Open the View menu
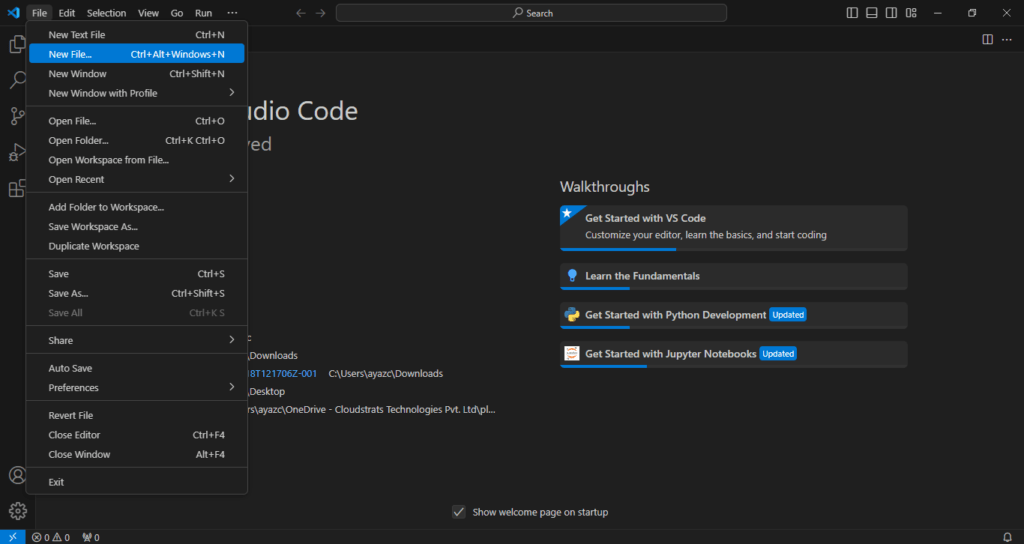Image resolution: width=1024 pixels, height=544 pixels. coord(148,13)
